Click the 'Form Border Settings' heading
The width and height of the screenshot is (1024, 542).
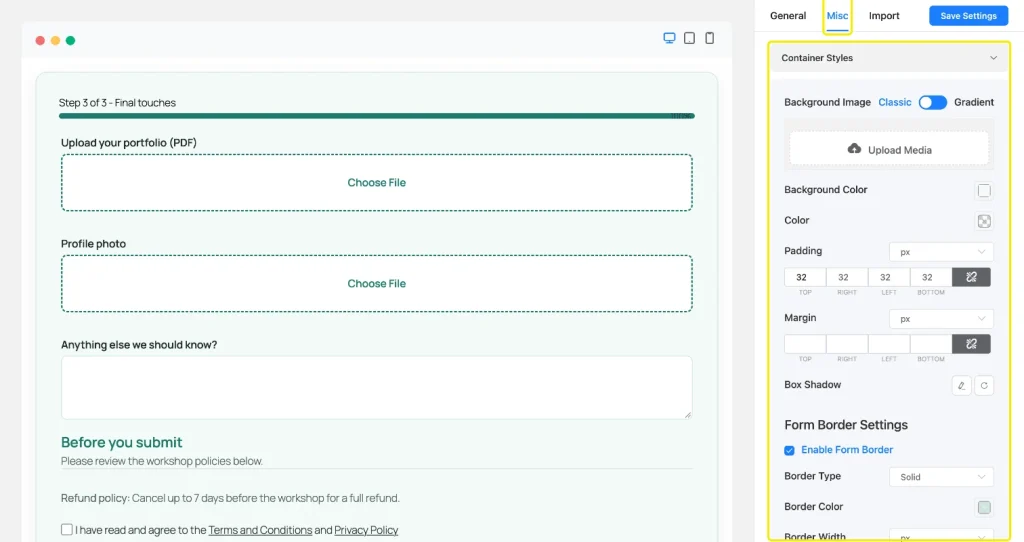[x=846, y=425]
